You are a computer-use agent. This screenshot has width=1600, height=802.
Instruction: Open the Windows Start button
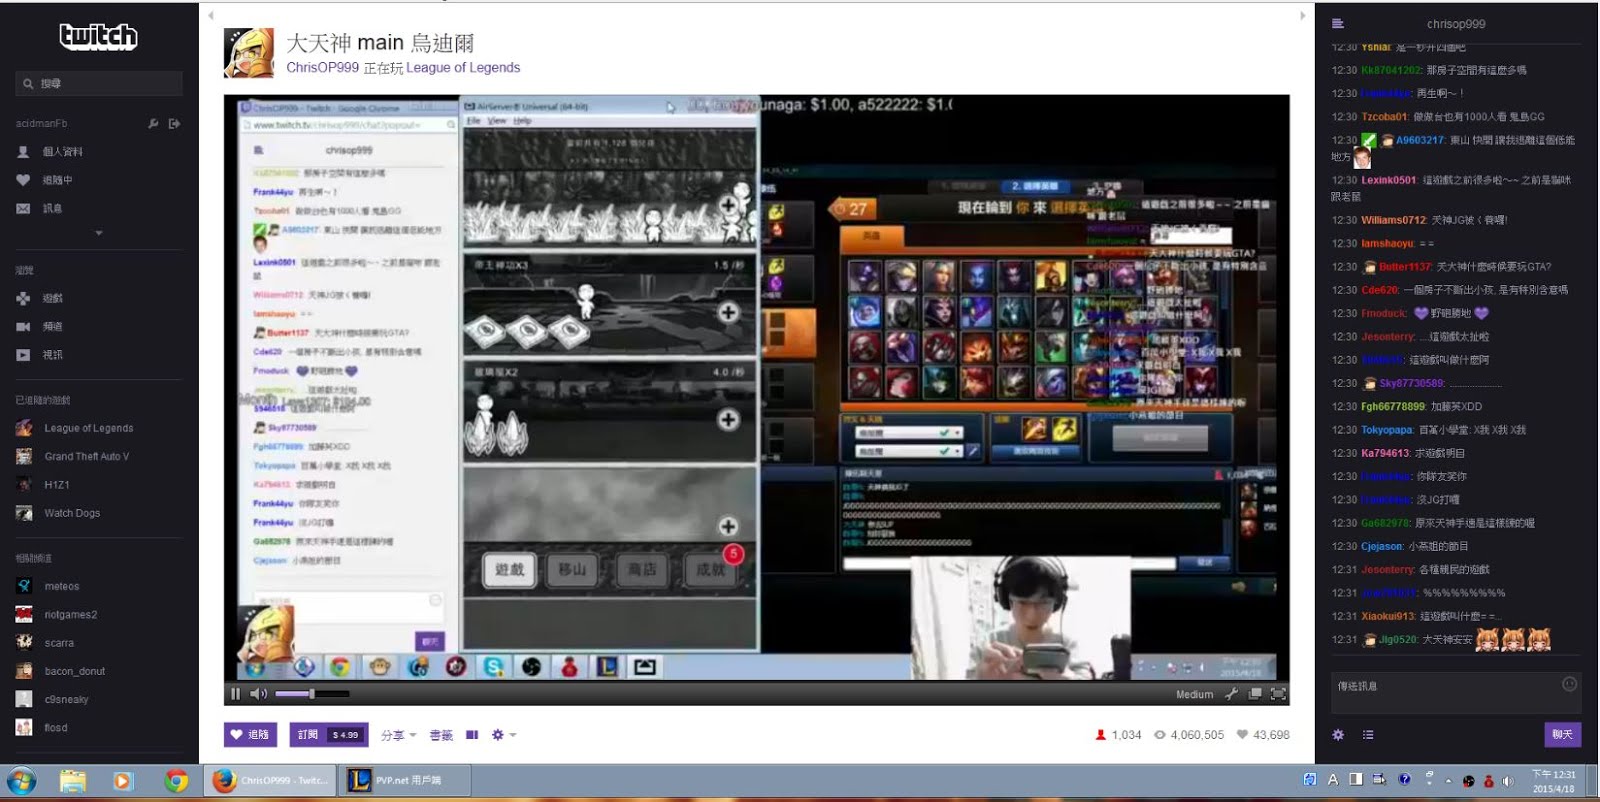coord(21,781)
